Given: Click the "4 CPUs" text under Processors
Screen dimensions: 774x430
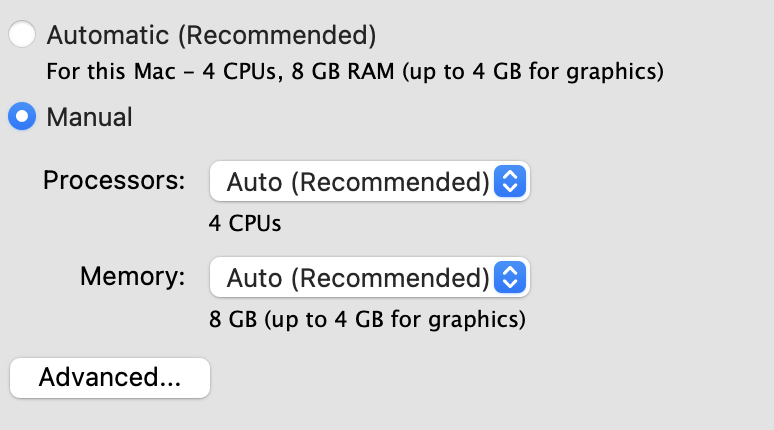Looking at the screenshot, I should [245, 223].
